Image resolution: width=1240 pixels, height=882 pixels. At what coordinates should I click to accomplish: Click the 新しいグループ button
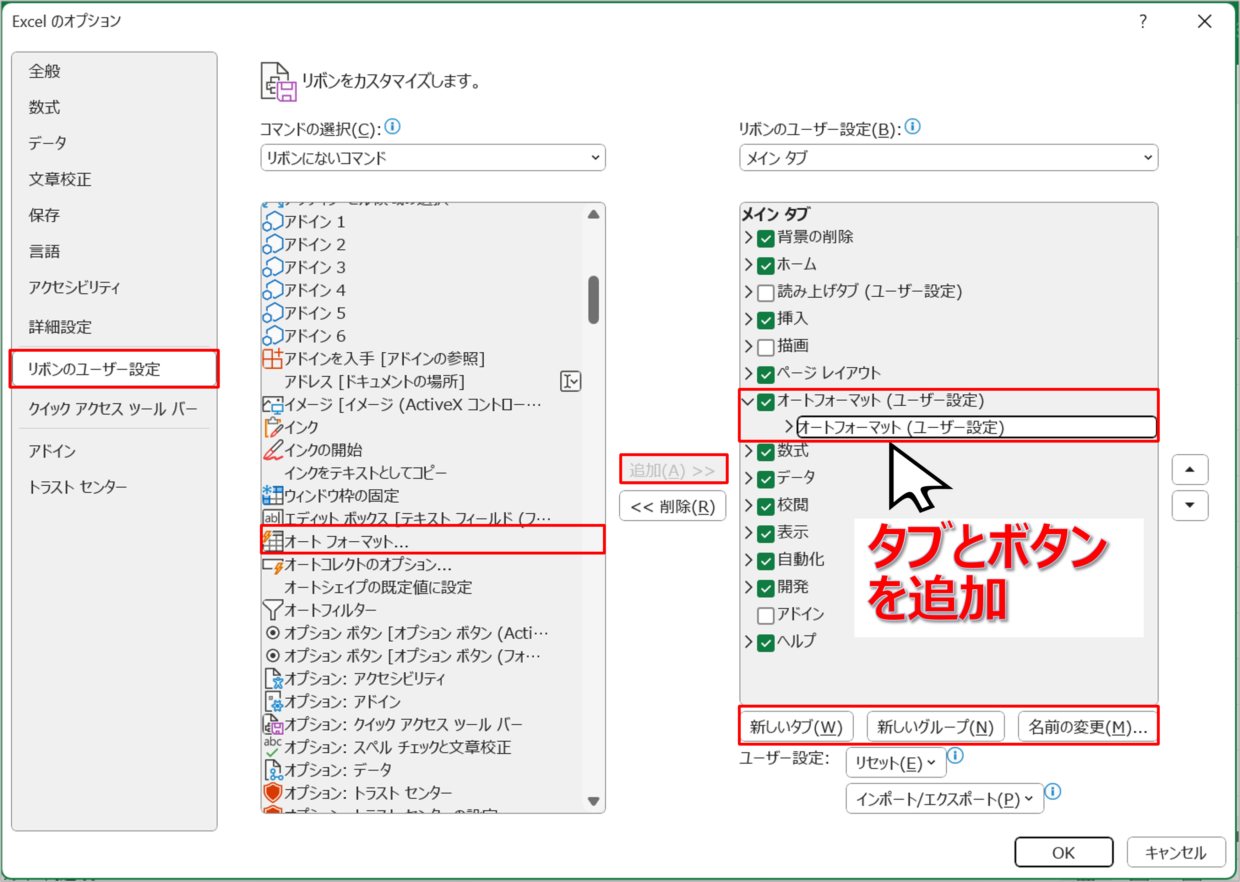point(935,727)
